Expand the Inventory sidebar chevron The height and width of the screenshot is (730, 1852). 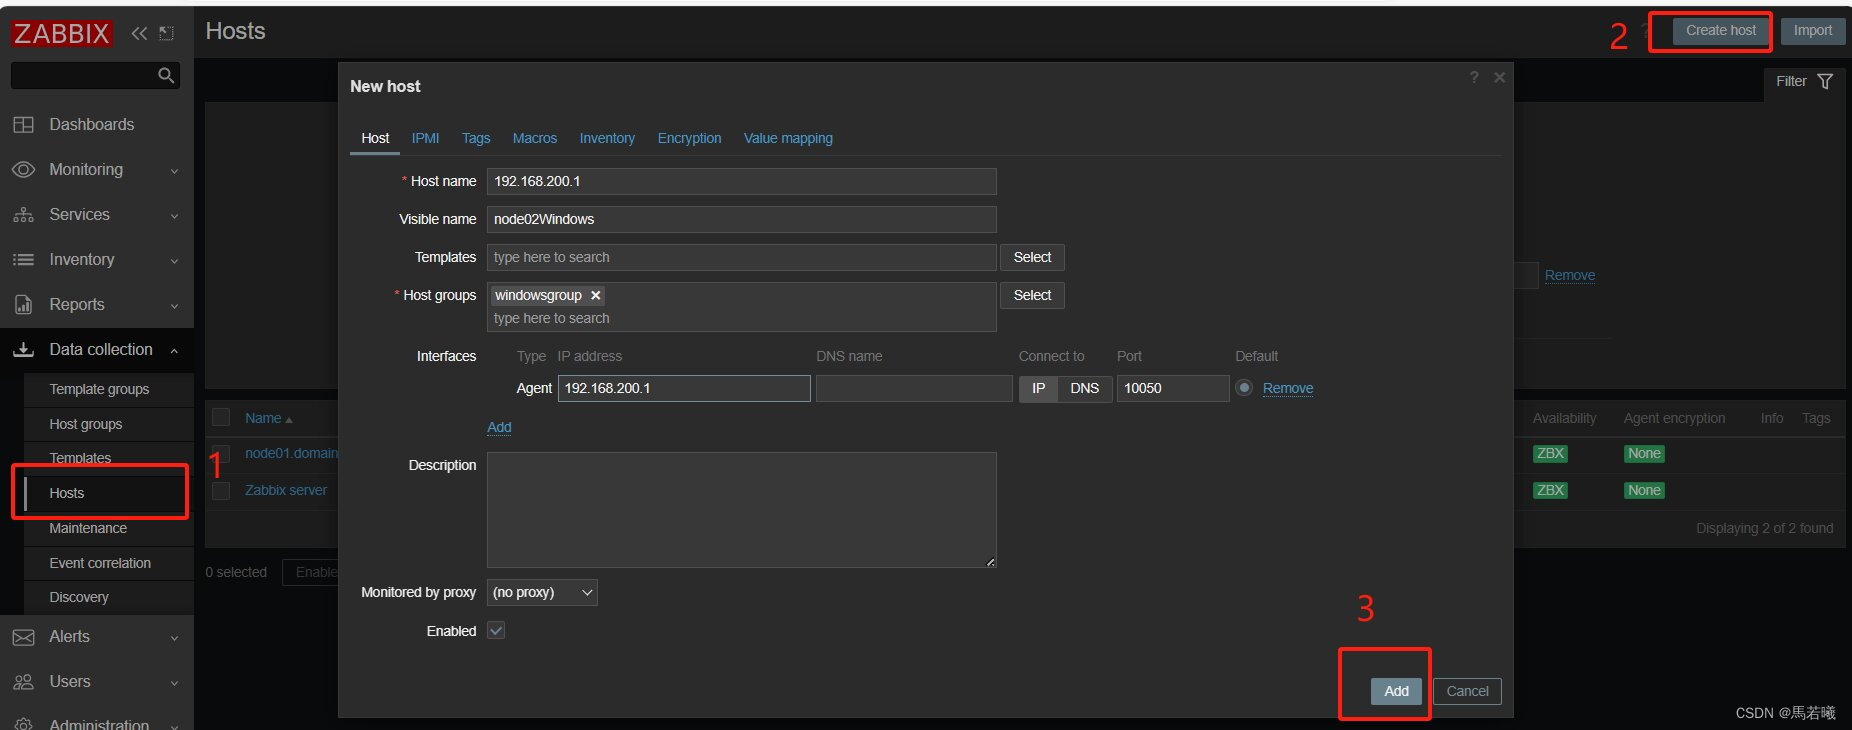[x=175, y=261]
